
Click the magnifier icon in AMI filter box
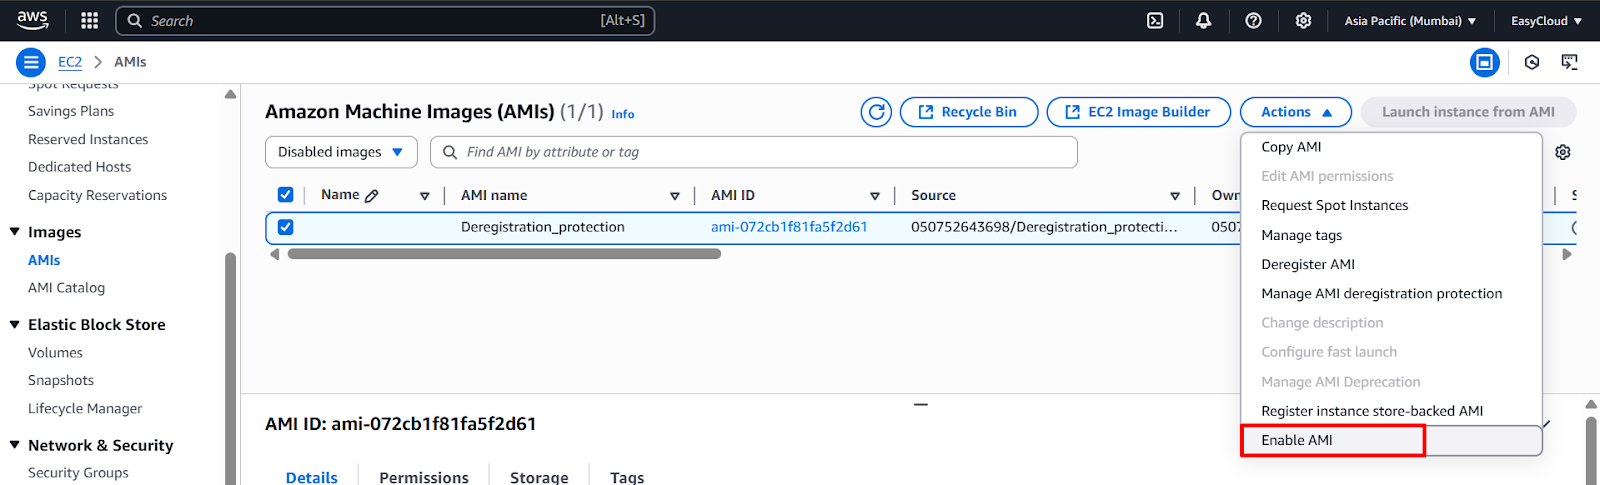pos(450,152)
